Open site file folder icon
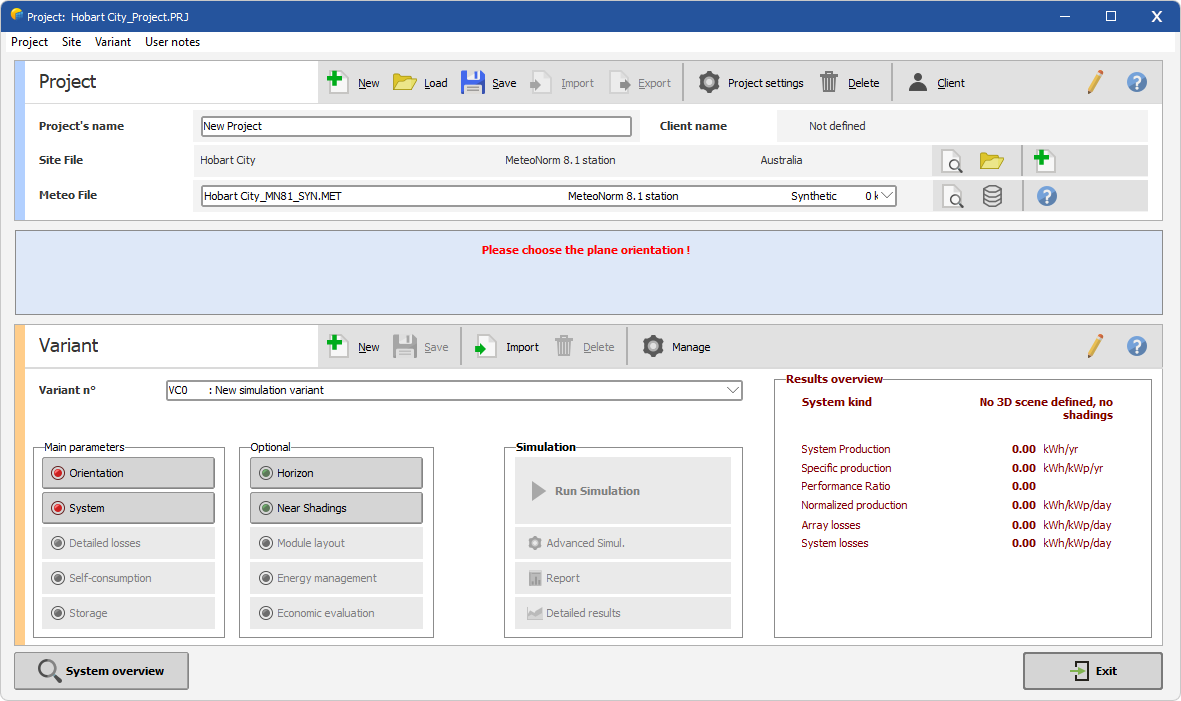 pos(992,160)
